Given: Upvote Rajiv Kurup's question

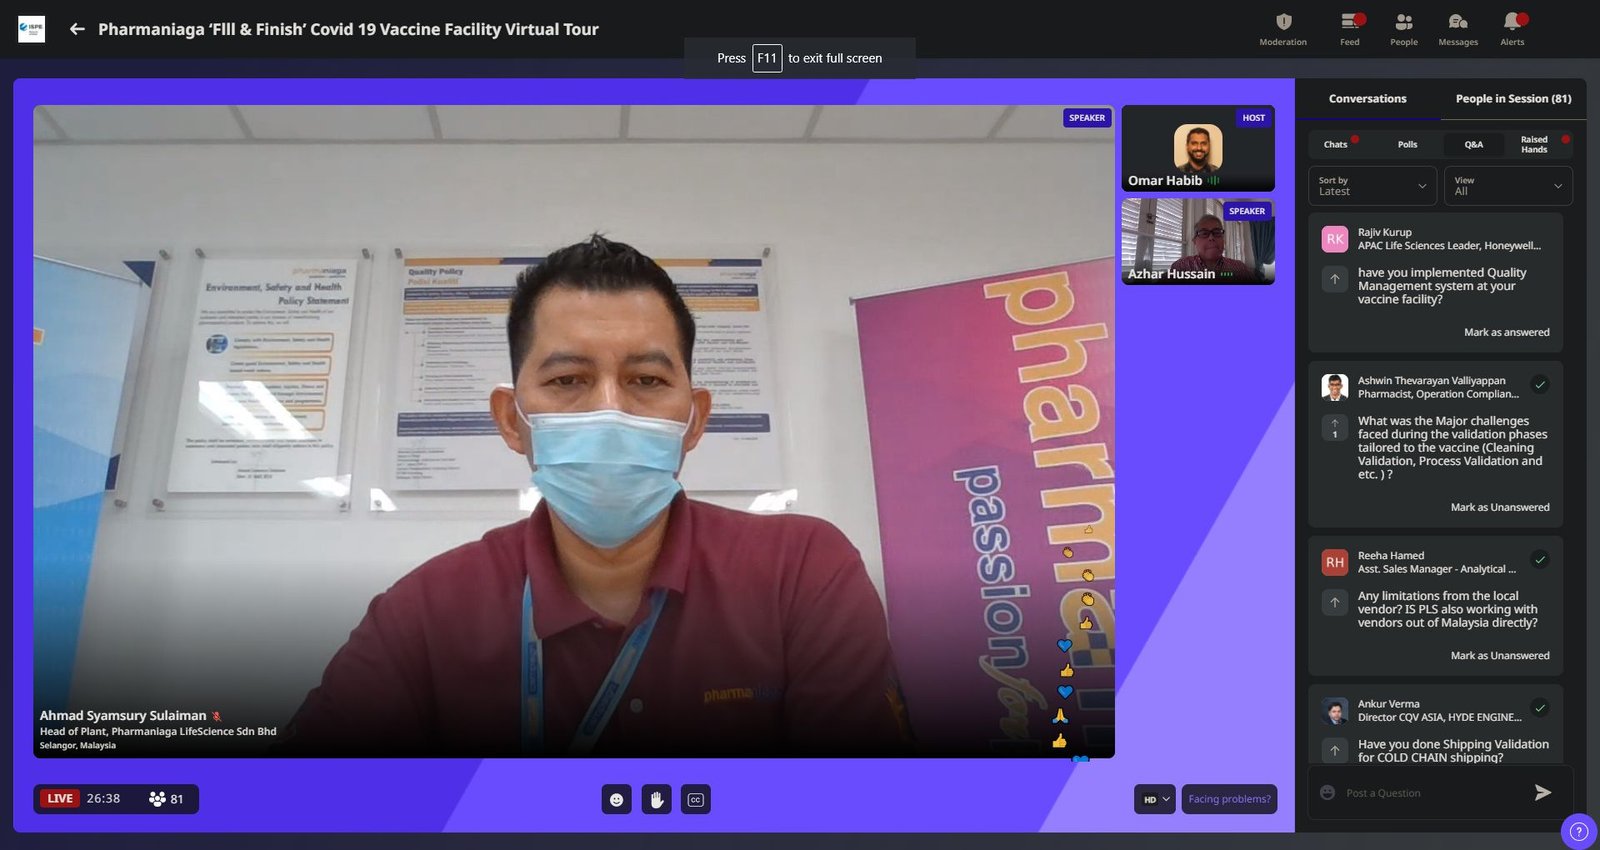Looking at the screenshot, I should click(1335, 280).
